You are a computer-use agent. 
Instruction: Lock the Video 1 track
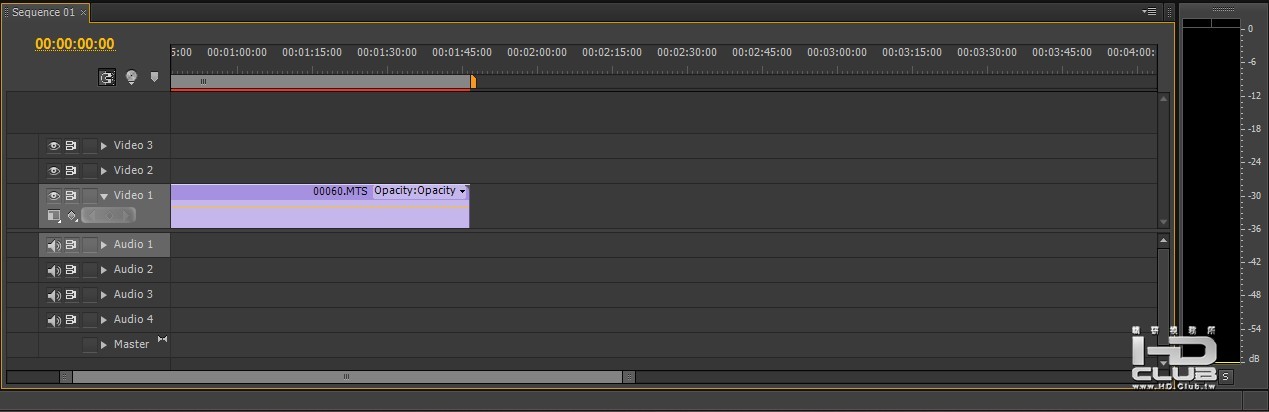coord(90,195)
